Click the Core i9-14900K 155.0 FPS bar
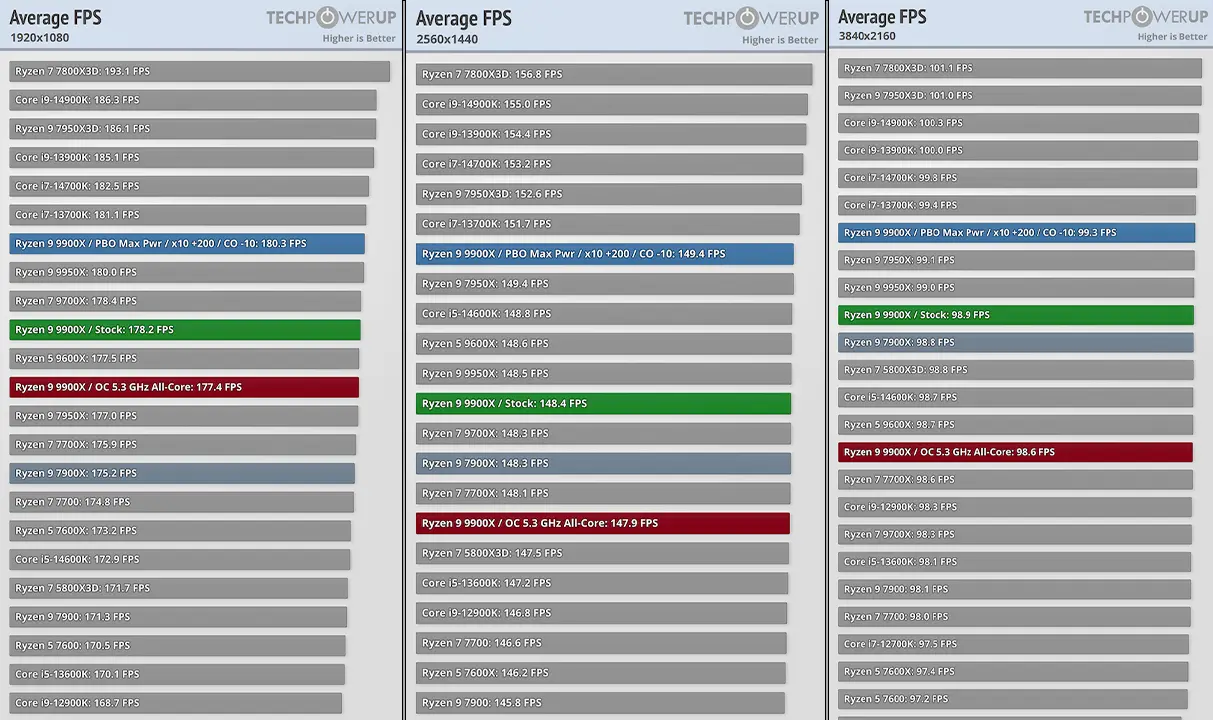1213x720 pixels. coord(611,104)
